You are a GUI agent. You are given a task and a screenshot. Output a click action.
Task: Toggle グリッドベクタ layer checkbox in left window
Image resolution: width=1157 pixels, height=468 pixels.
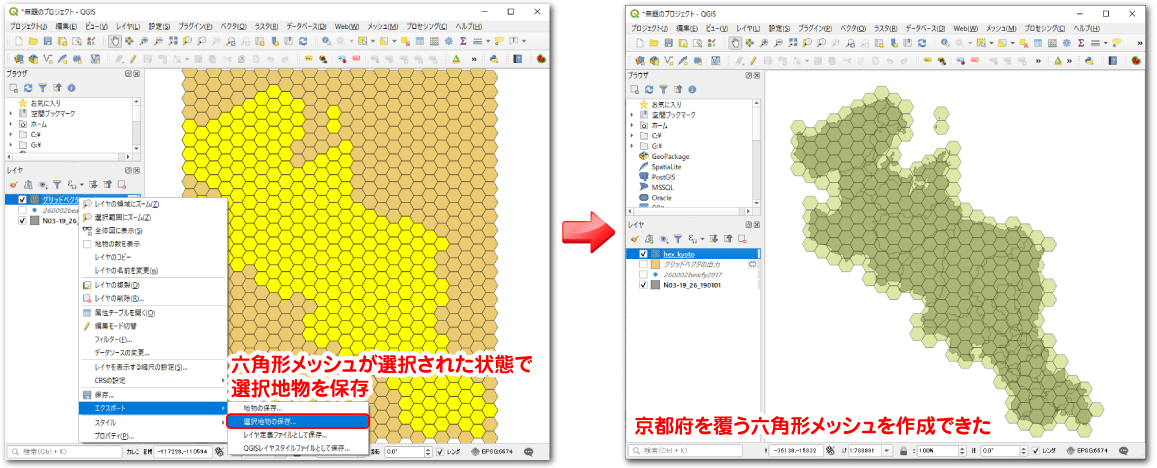pos(22,199)
